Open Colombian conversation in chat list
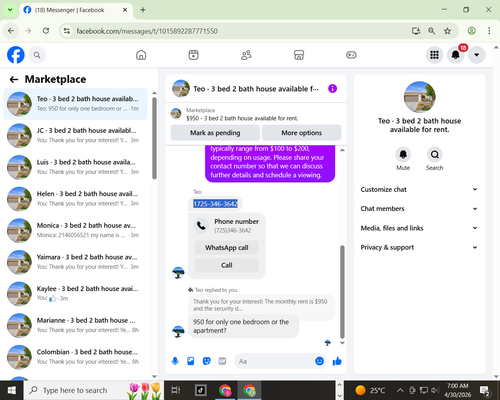Image resolution: width=500 pixels, height=400 pixels. pyautogui.click(x=75, y=357)
